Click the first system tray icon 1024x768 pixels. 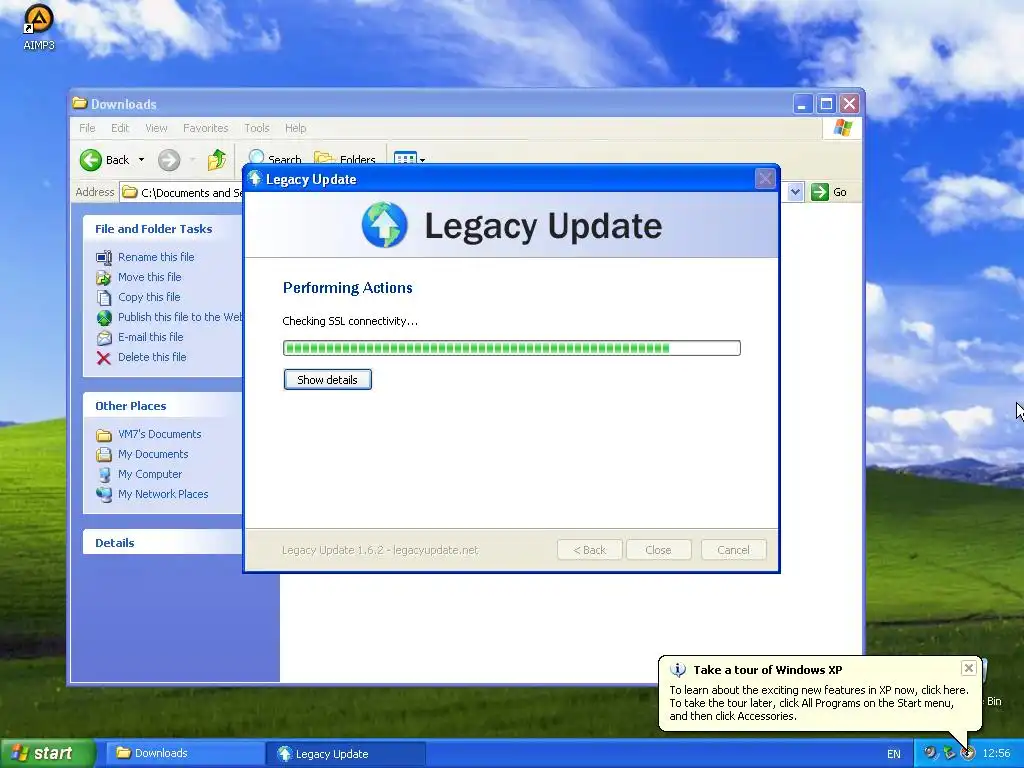point(929,753)
